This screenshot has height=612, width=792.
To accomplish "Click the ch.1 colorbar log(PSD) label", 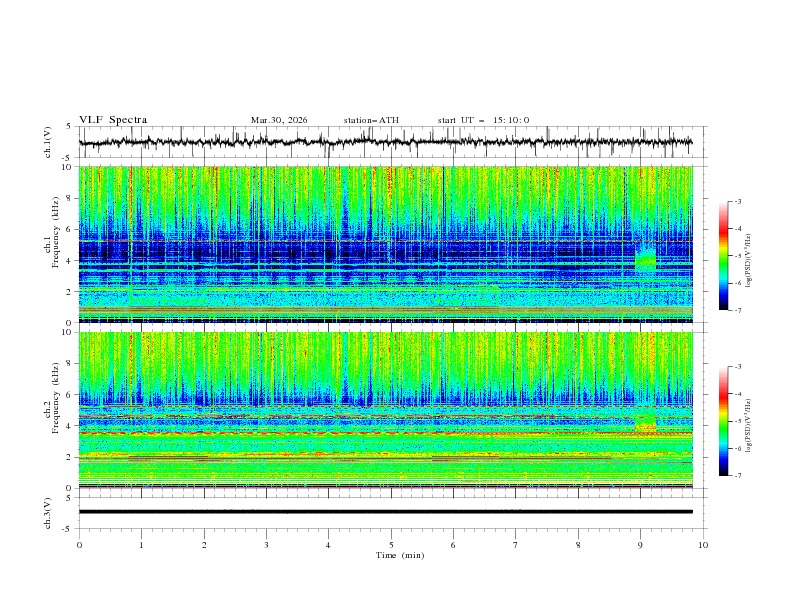I will point(748,261).
